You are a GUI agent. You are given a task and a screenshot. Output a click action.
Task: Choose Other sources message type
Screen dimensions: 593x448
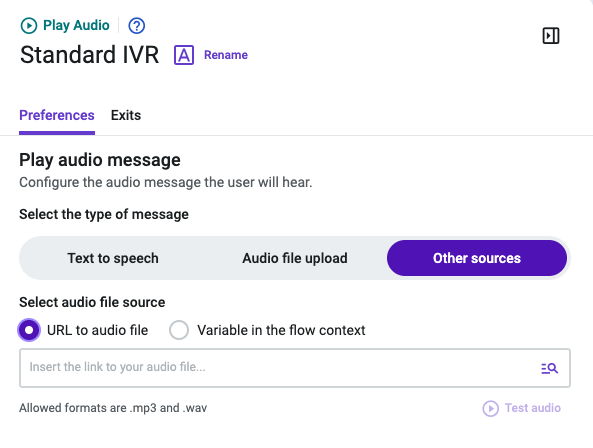pyautogui.click(x=477, y=258)
